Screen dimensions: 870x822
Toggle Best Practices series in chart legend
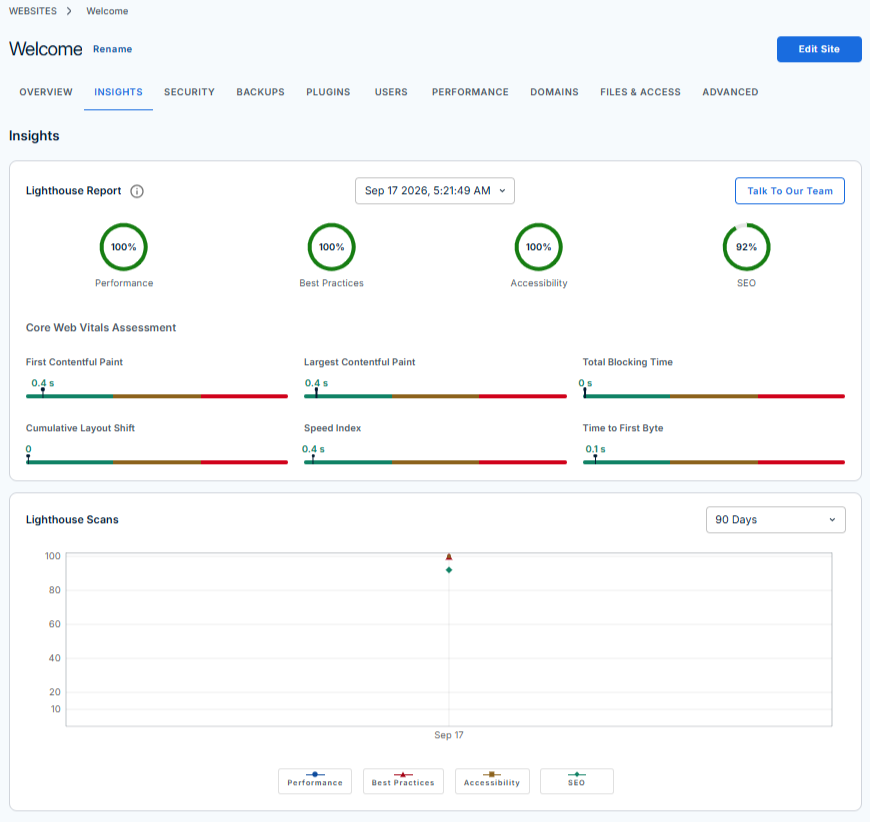point(403,781)
